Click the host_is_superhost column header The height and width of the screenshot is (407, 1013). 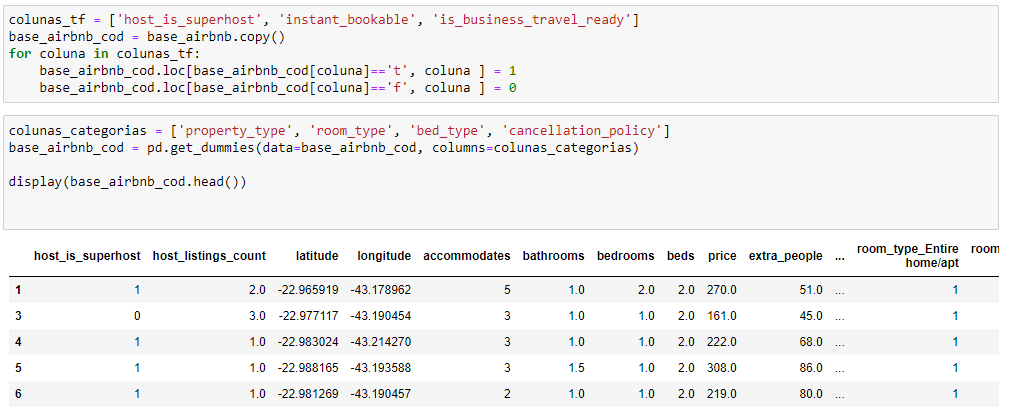(x=87, y=256)
